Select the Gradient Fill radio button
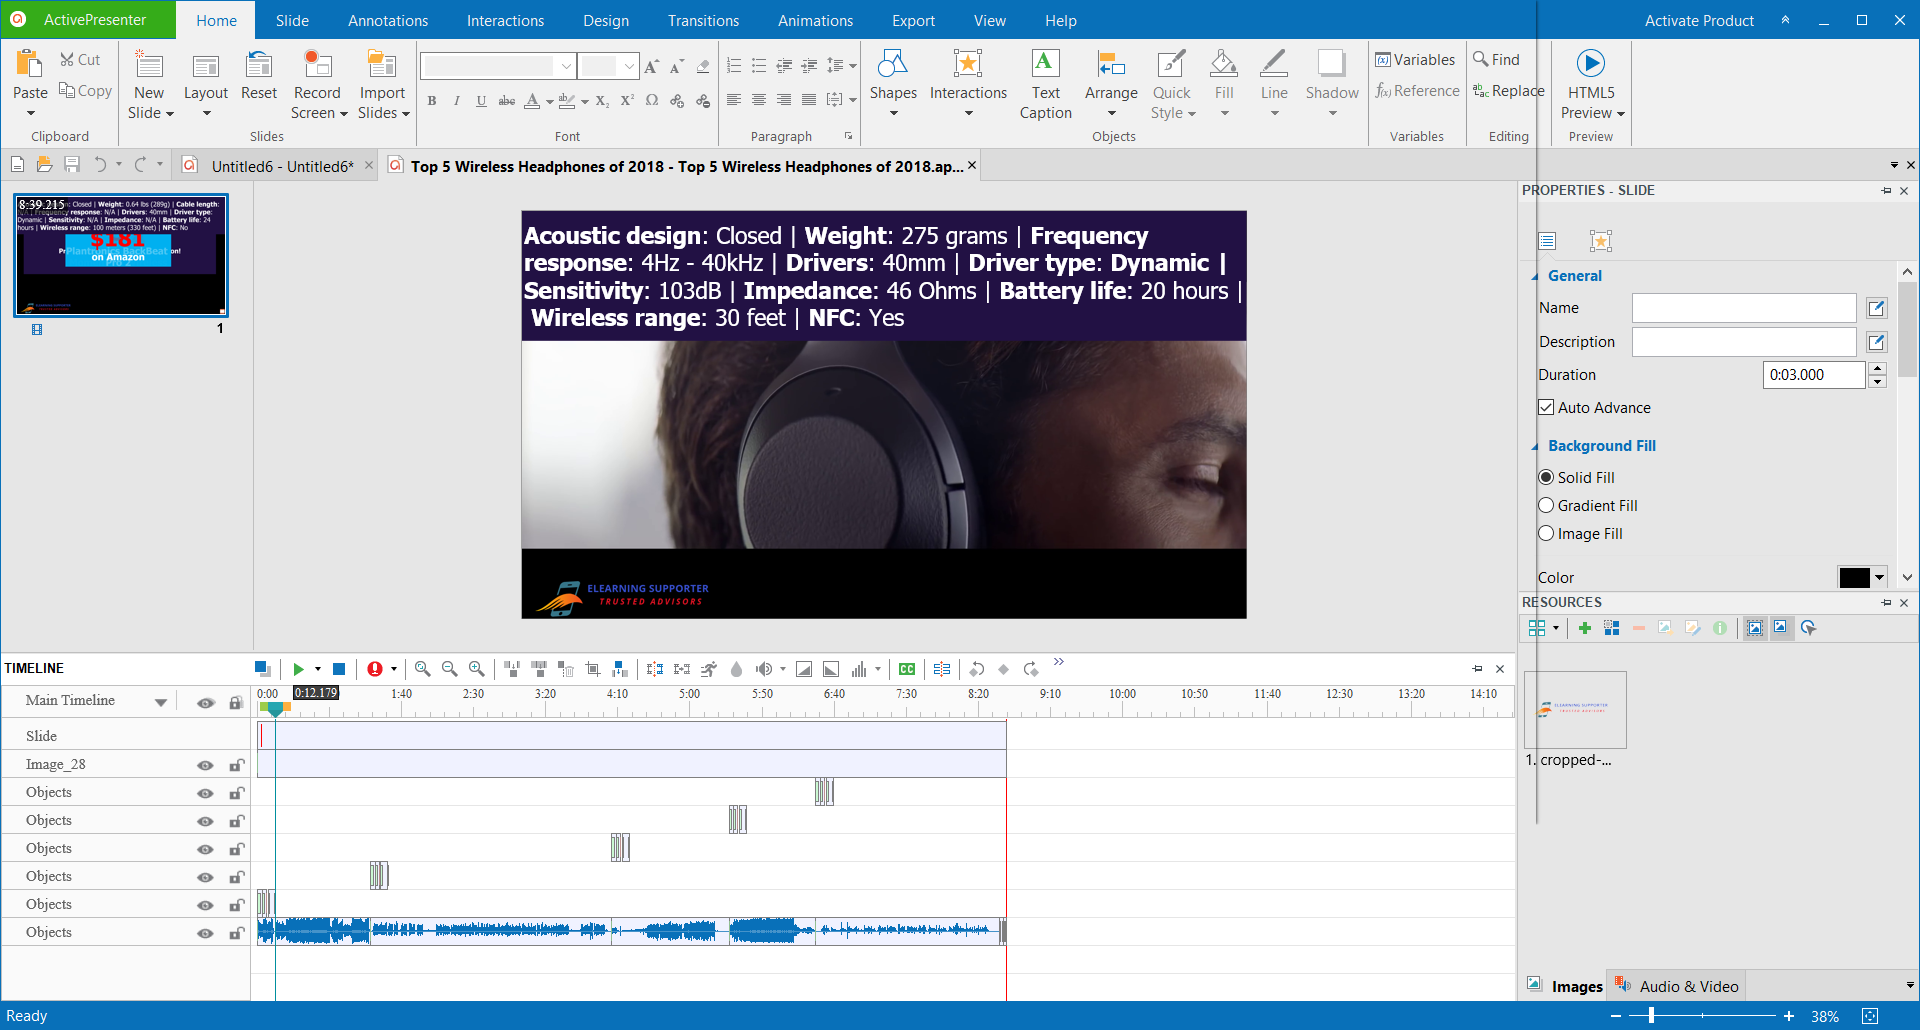Viewport: 1920px width, 1030px height. click(x=1547, y=505)
